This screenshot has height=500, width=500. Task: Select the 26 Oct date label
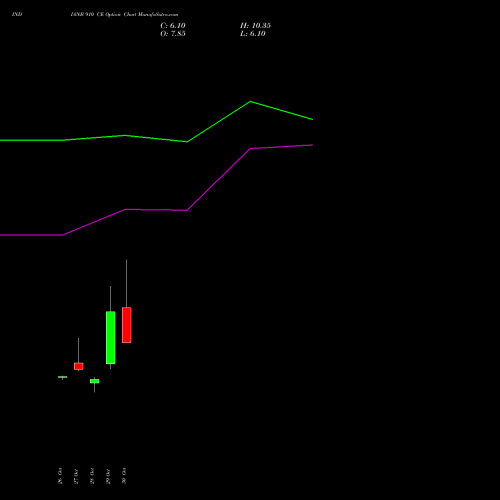(x=60, y=476)
